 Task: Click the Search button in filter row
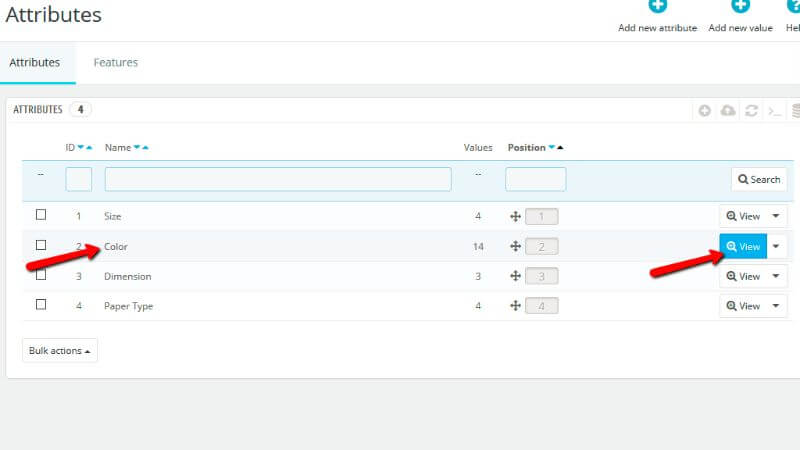759,180
